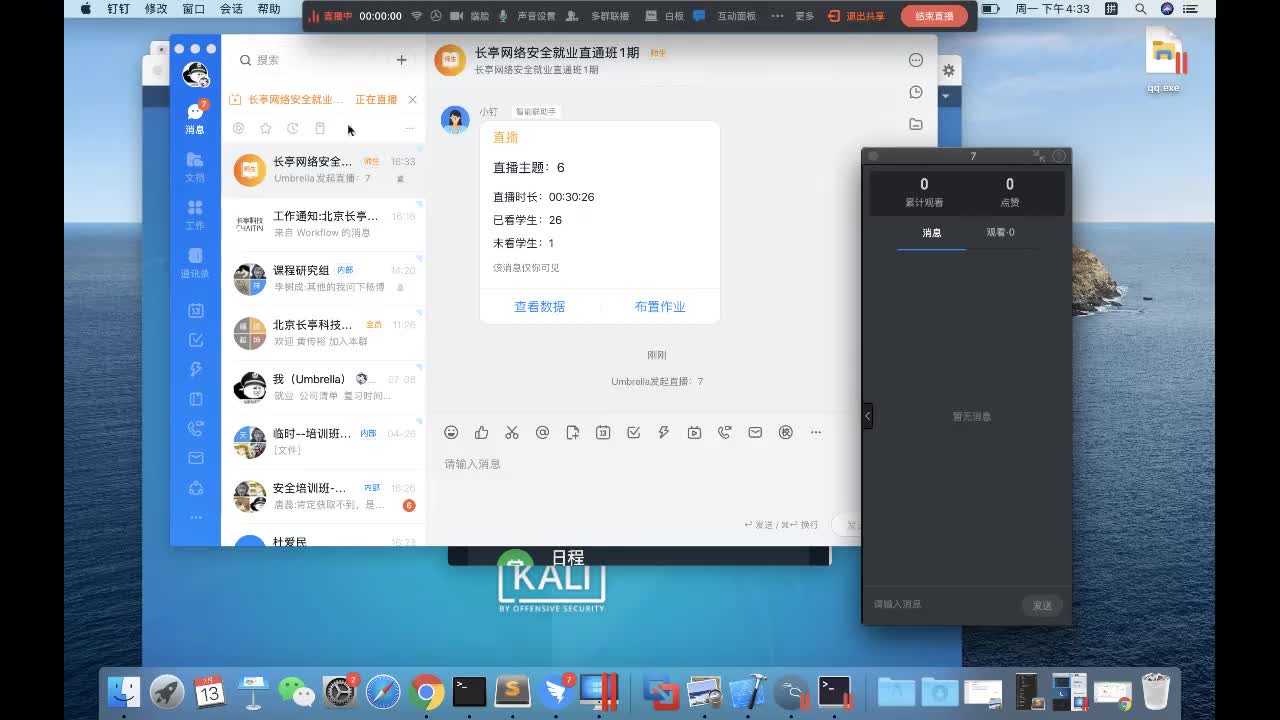Create a schedule with the chat toolbar calendar icon
The image size is (1280, 720).
[x=603, y=432]
